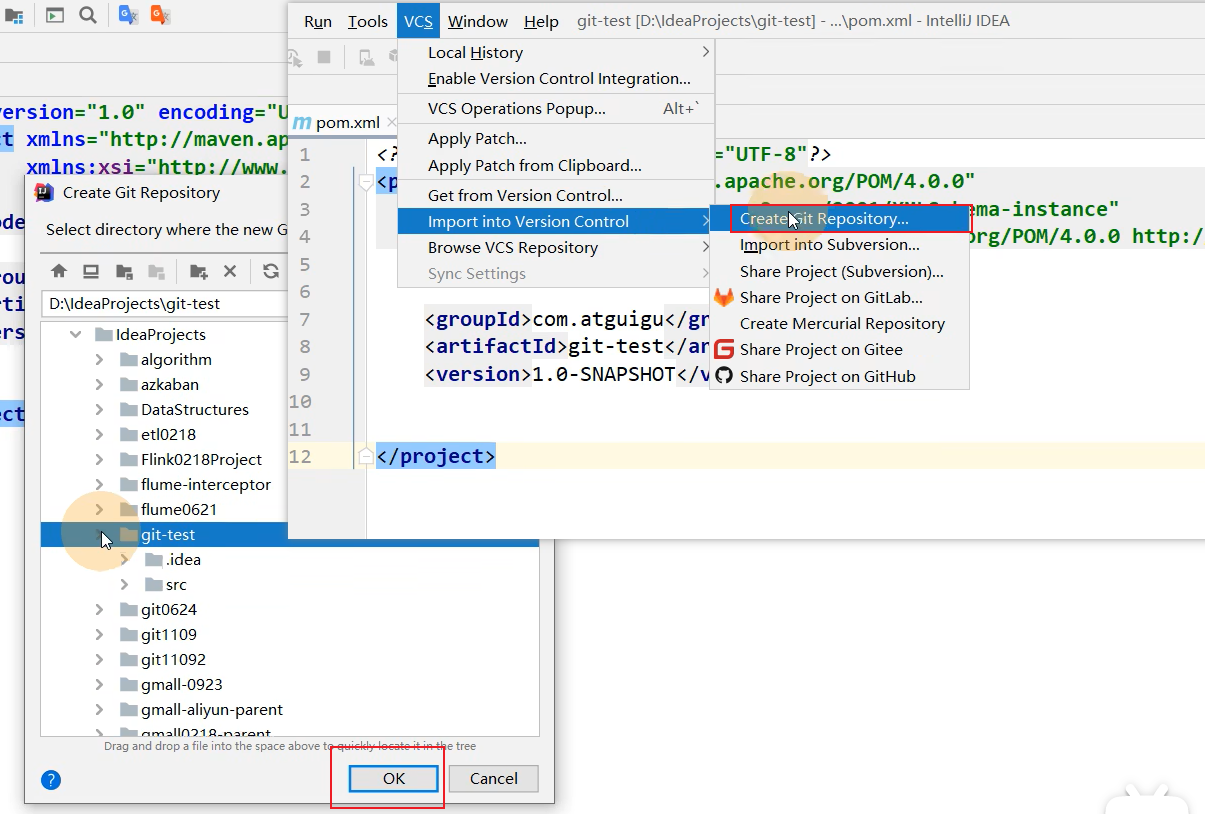Select Import into Subversion
1205x814 pixels.
coord(839,245)
